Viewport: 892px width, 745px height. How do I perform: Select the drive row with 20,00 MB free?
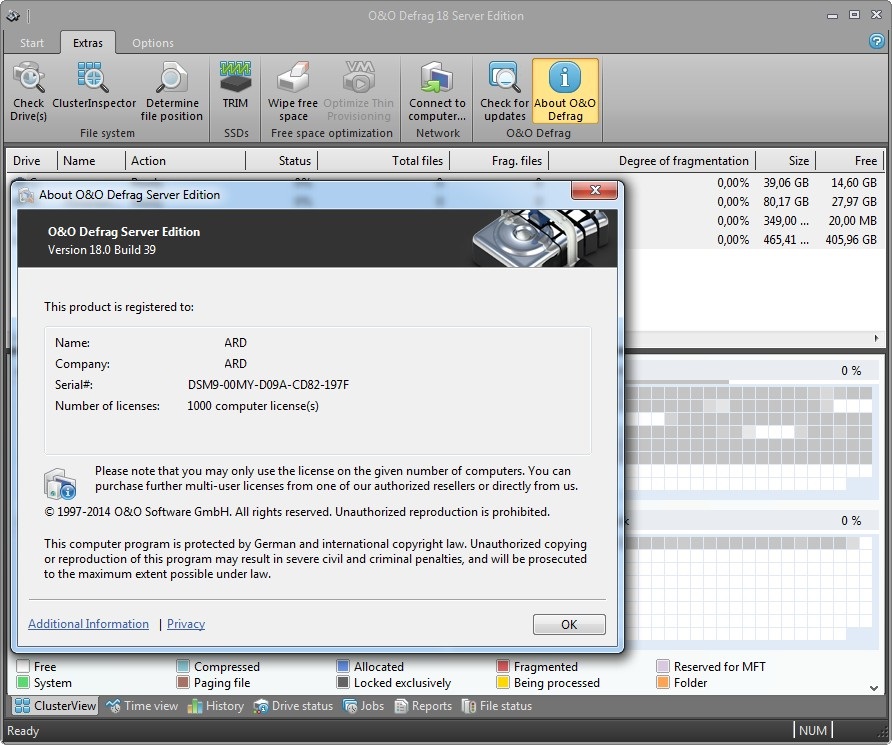pos(754,221)
